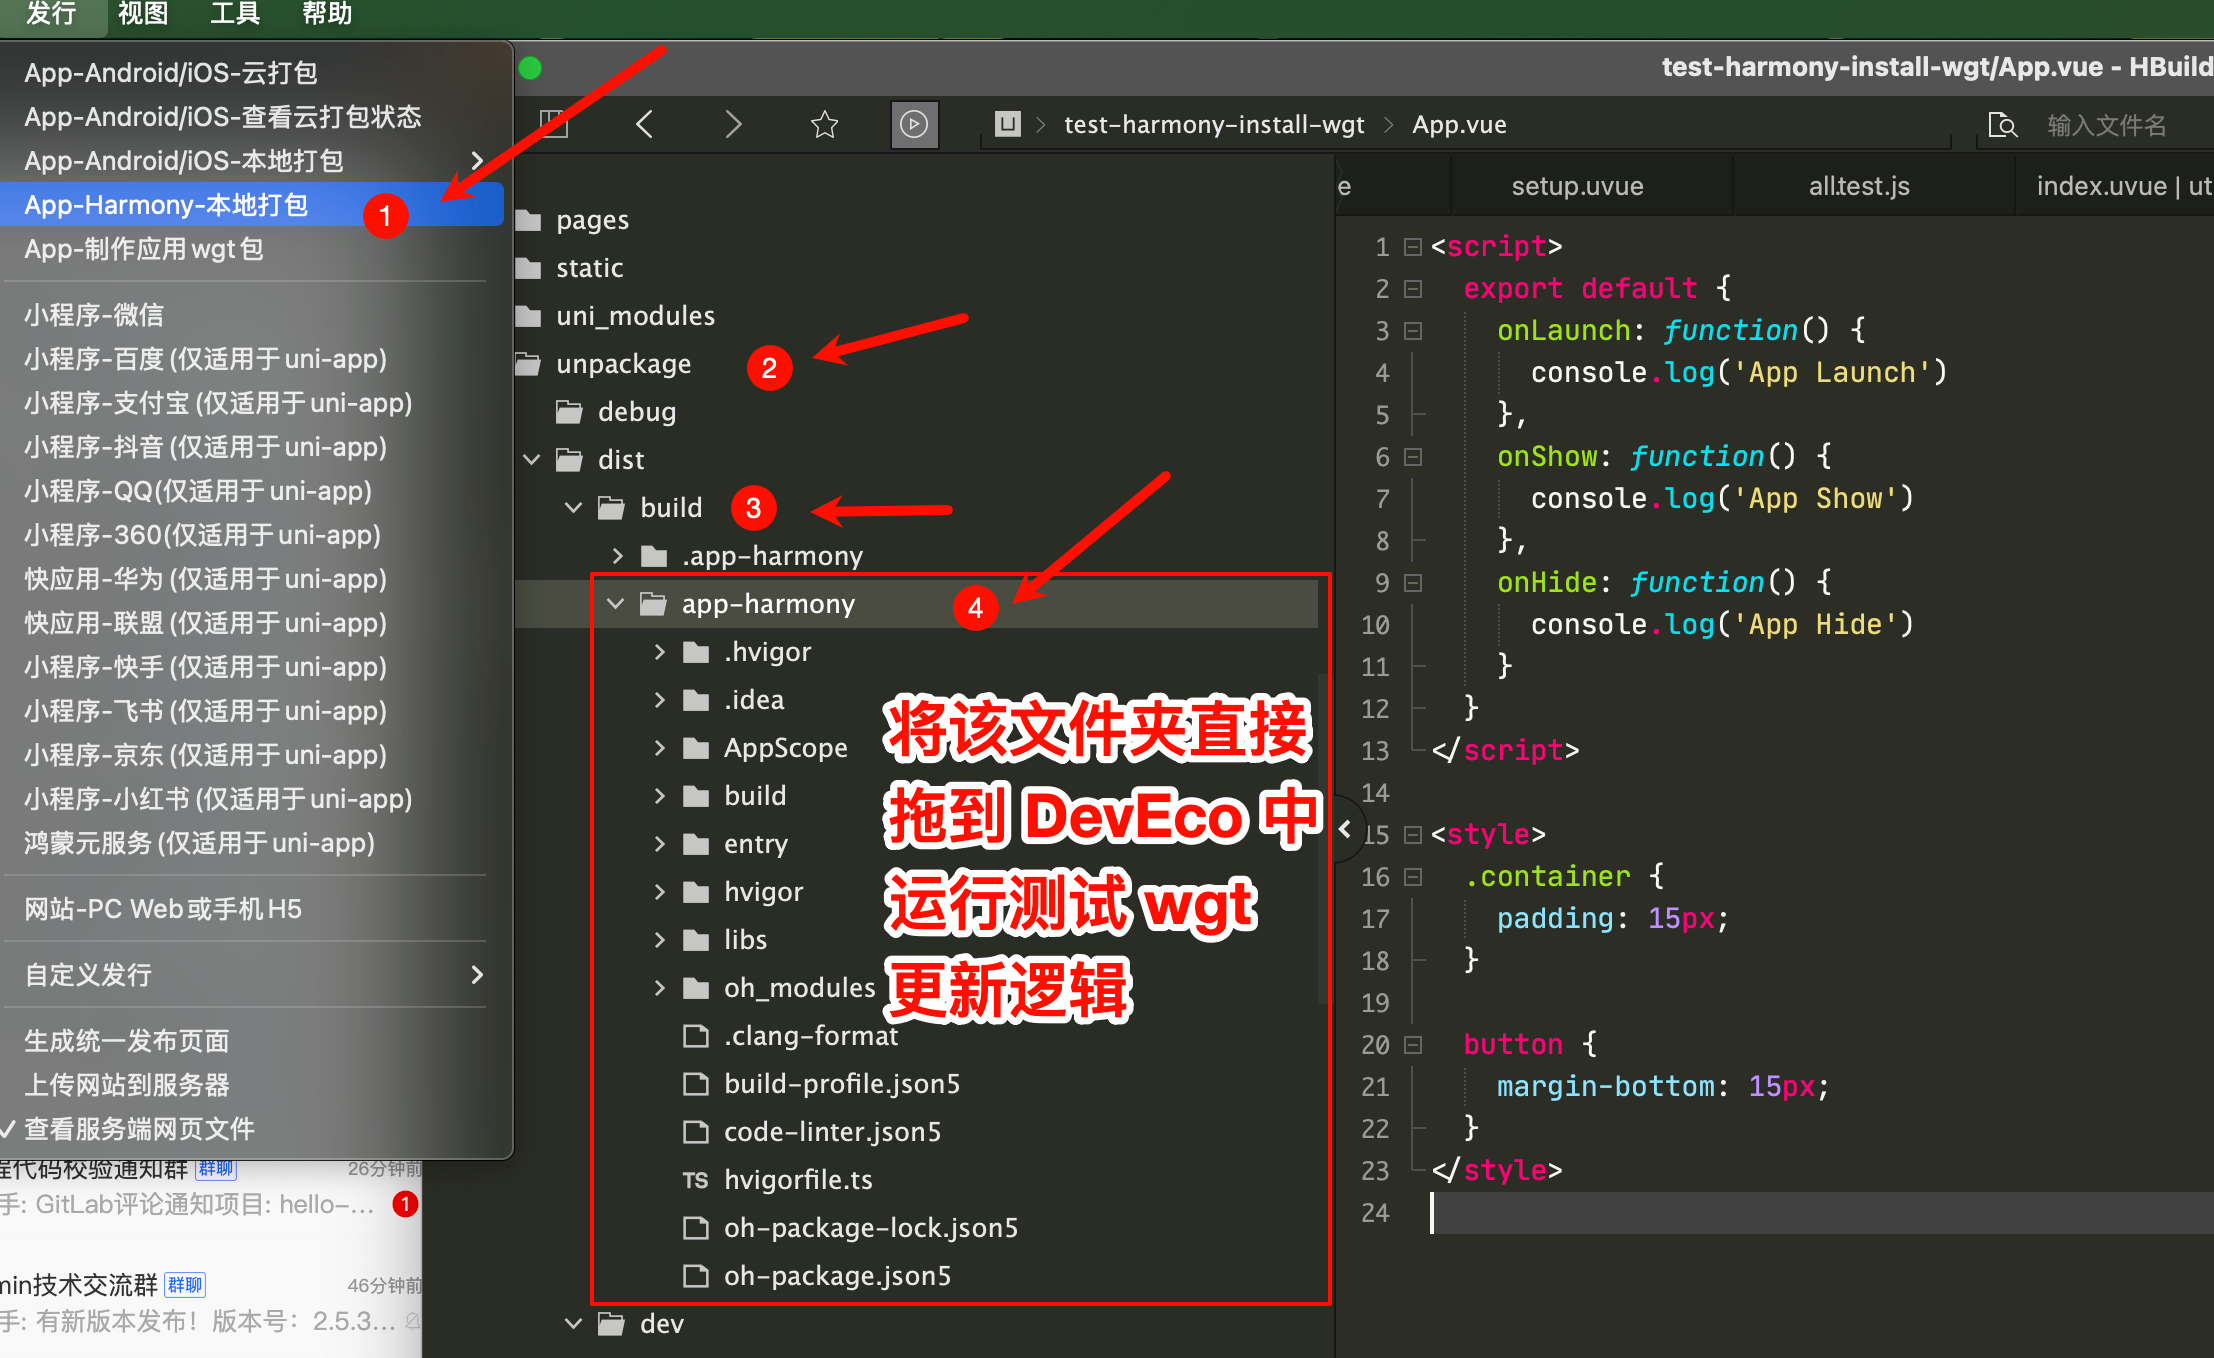Toggle fold marker on line 15 style tag

click(1413, 834)
